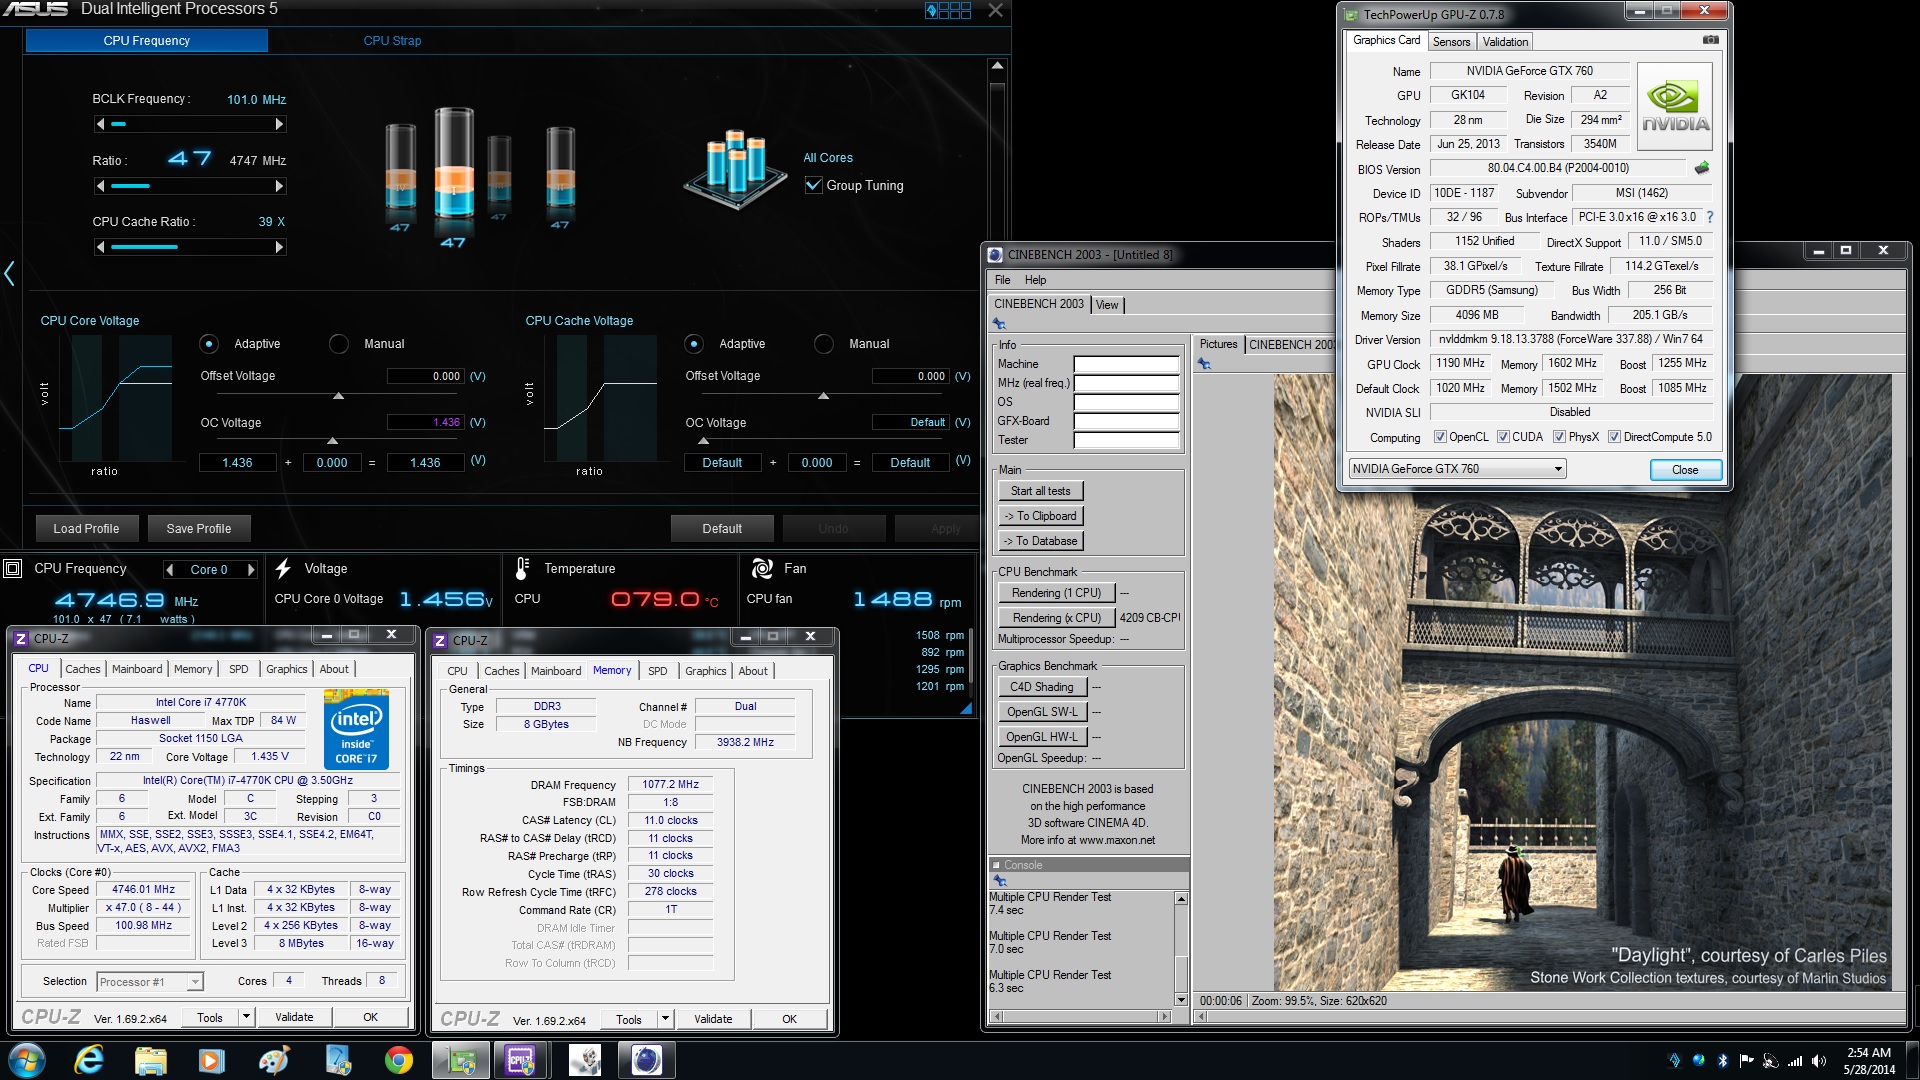Select Adaptive for CPU Core Voltage

[x=209, y=344]
